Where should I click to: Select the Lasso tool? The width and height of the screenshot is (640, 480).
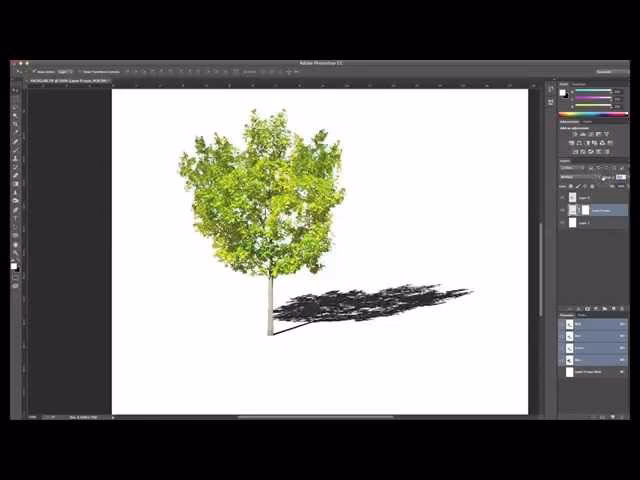point(16,107)
